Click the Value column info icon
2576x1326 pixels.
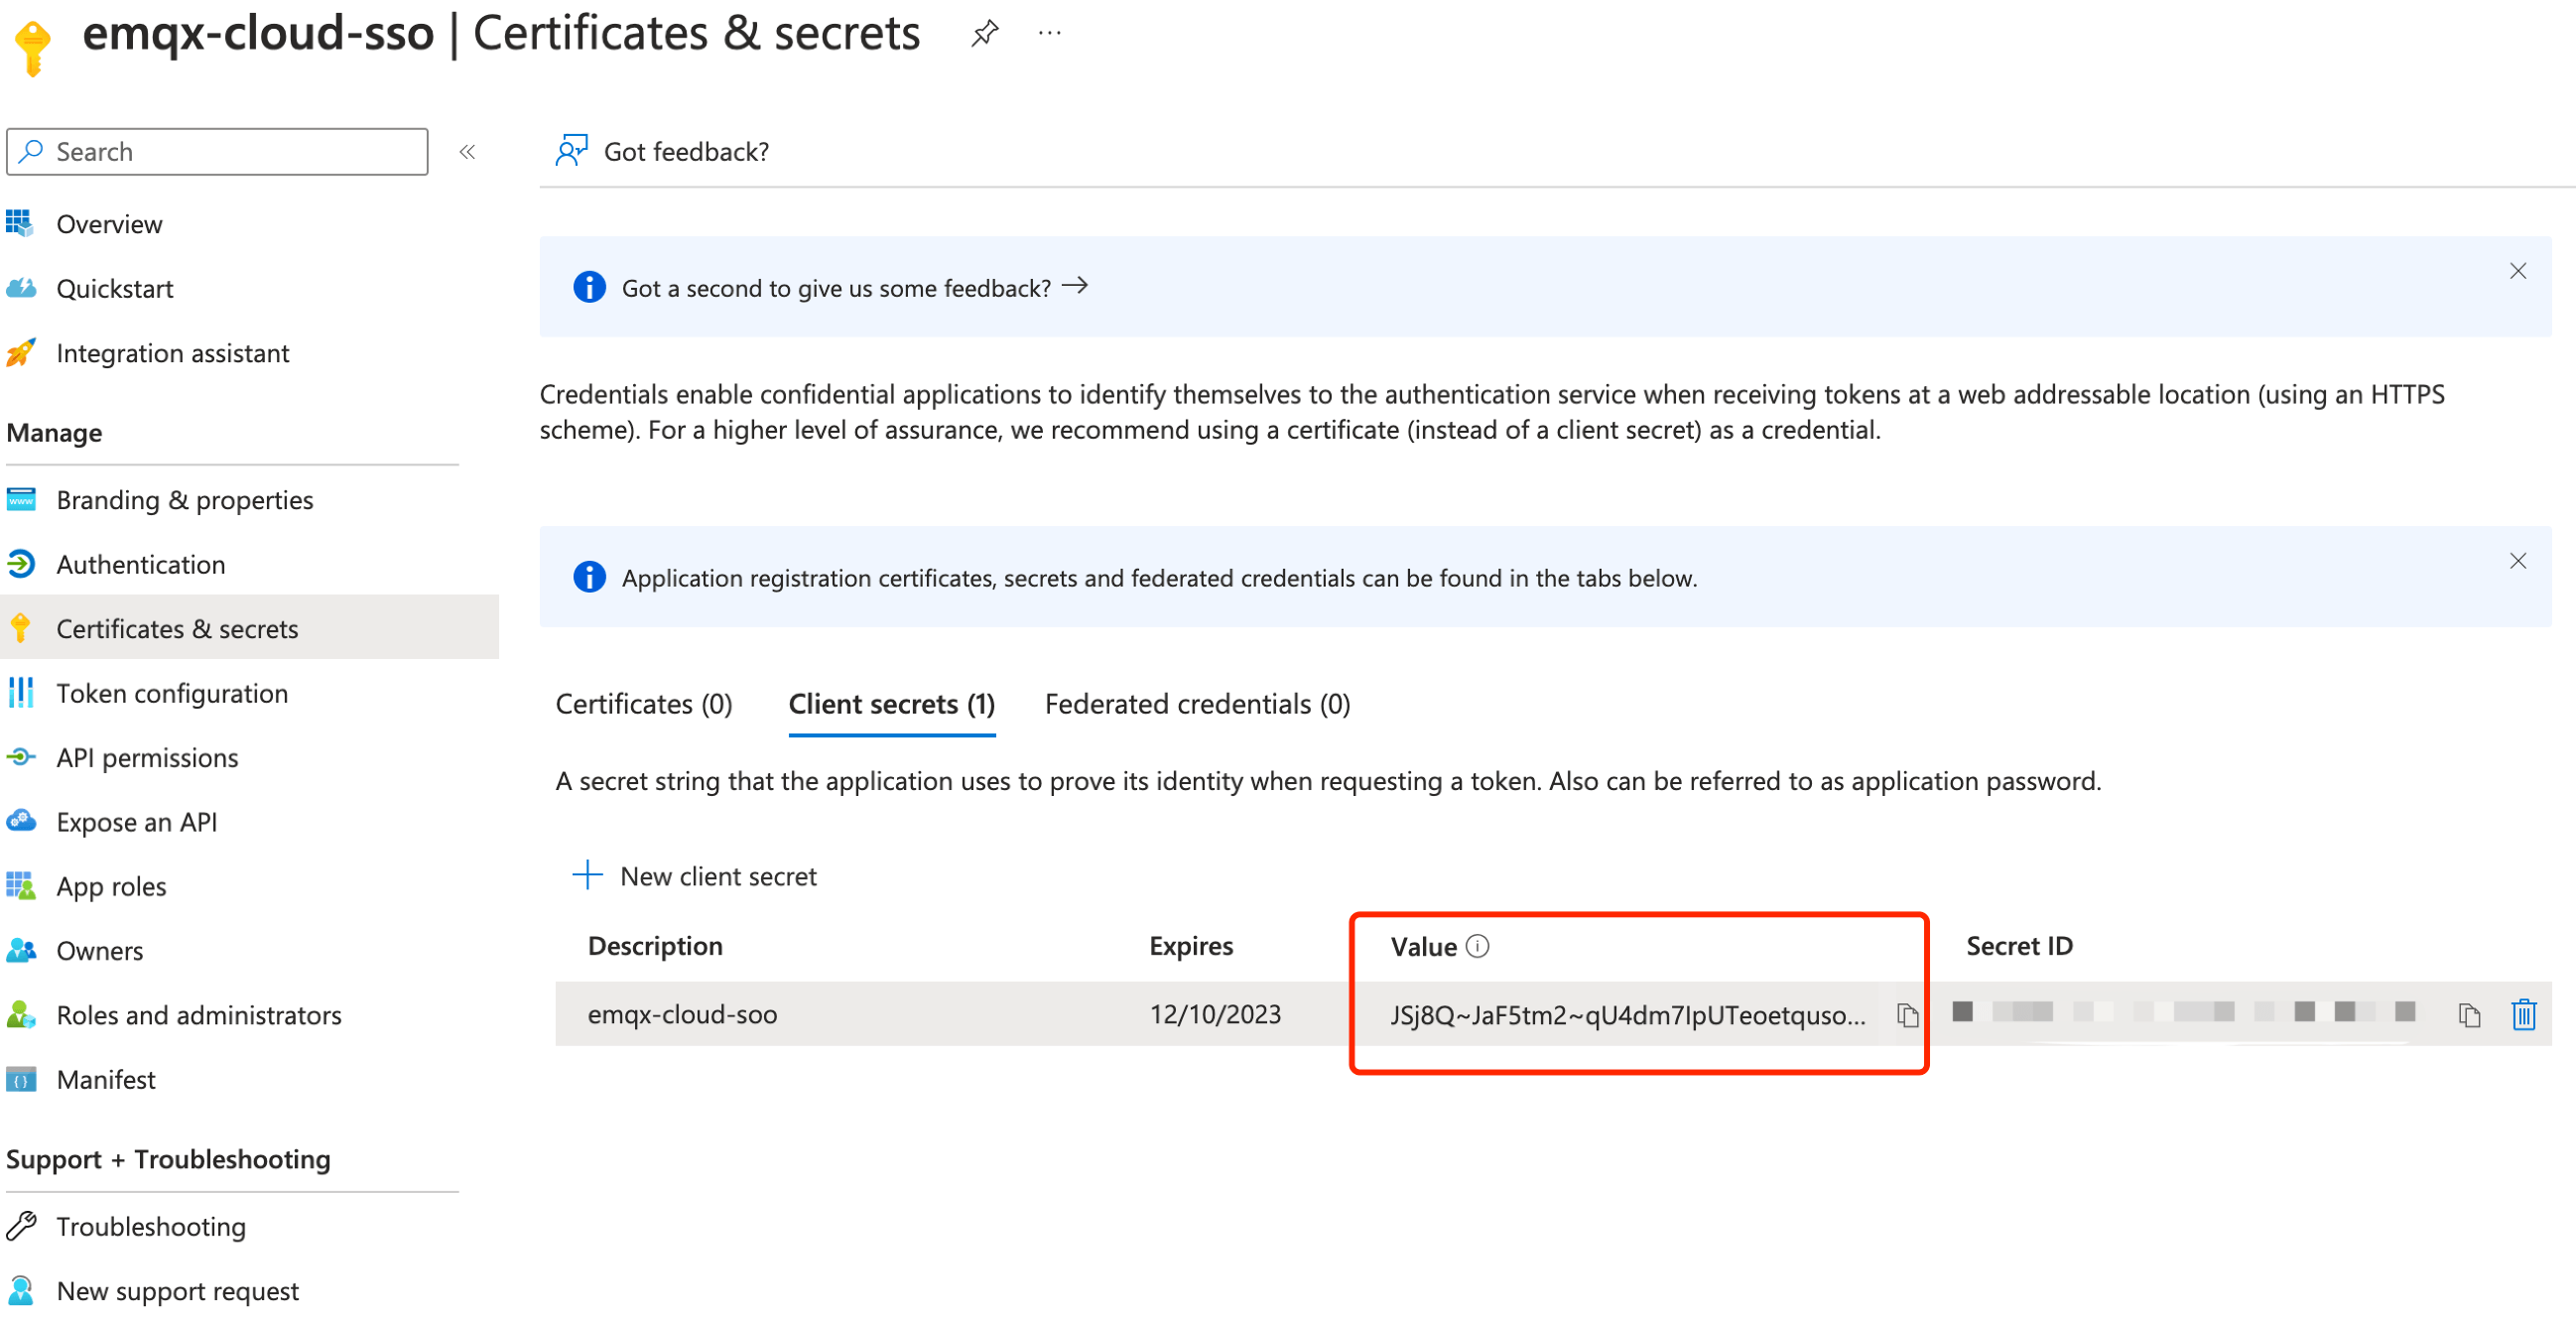[x=1477, y=946]
